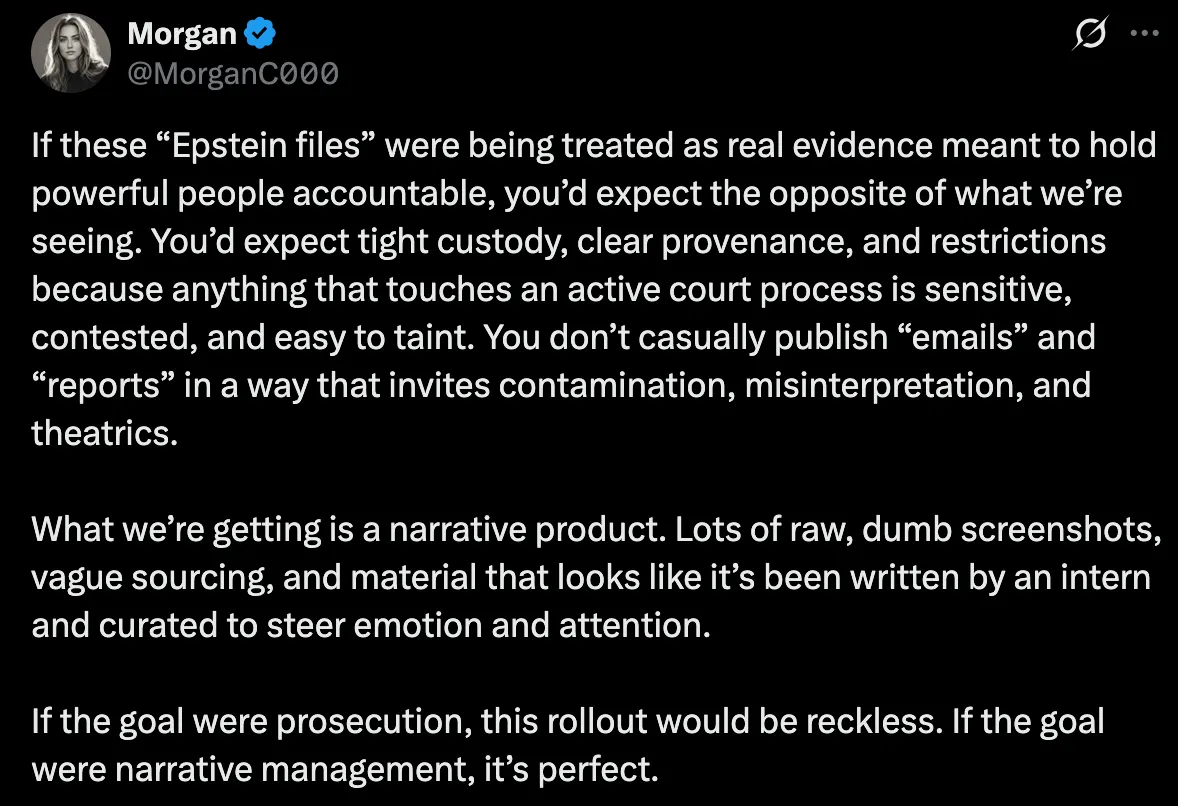Open Morgan's profile picture
The width and height of the screenshot is (1178, 806).
coord(69,54)
